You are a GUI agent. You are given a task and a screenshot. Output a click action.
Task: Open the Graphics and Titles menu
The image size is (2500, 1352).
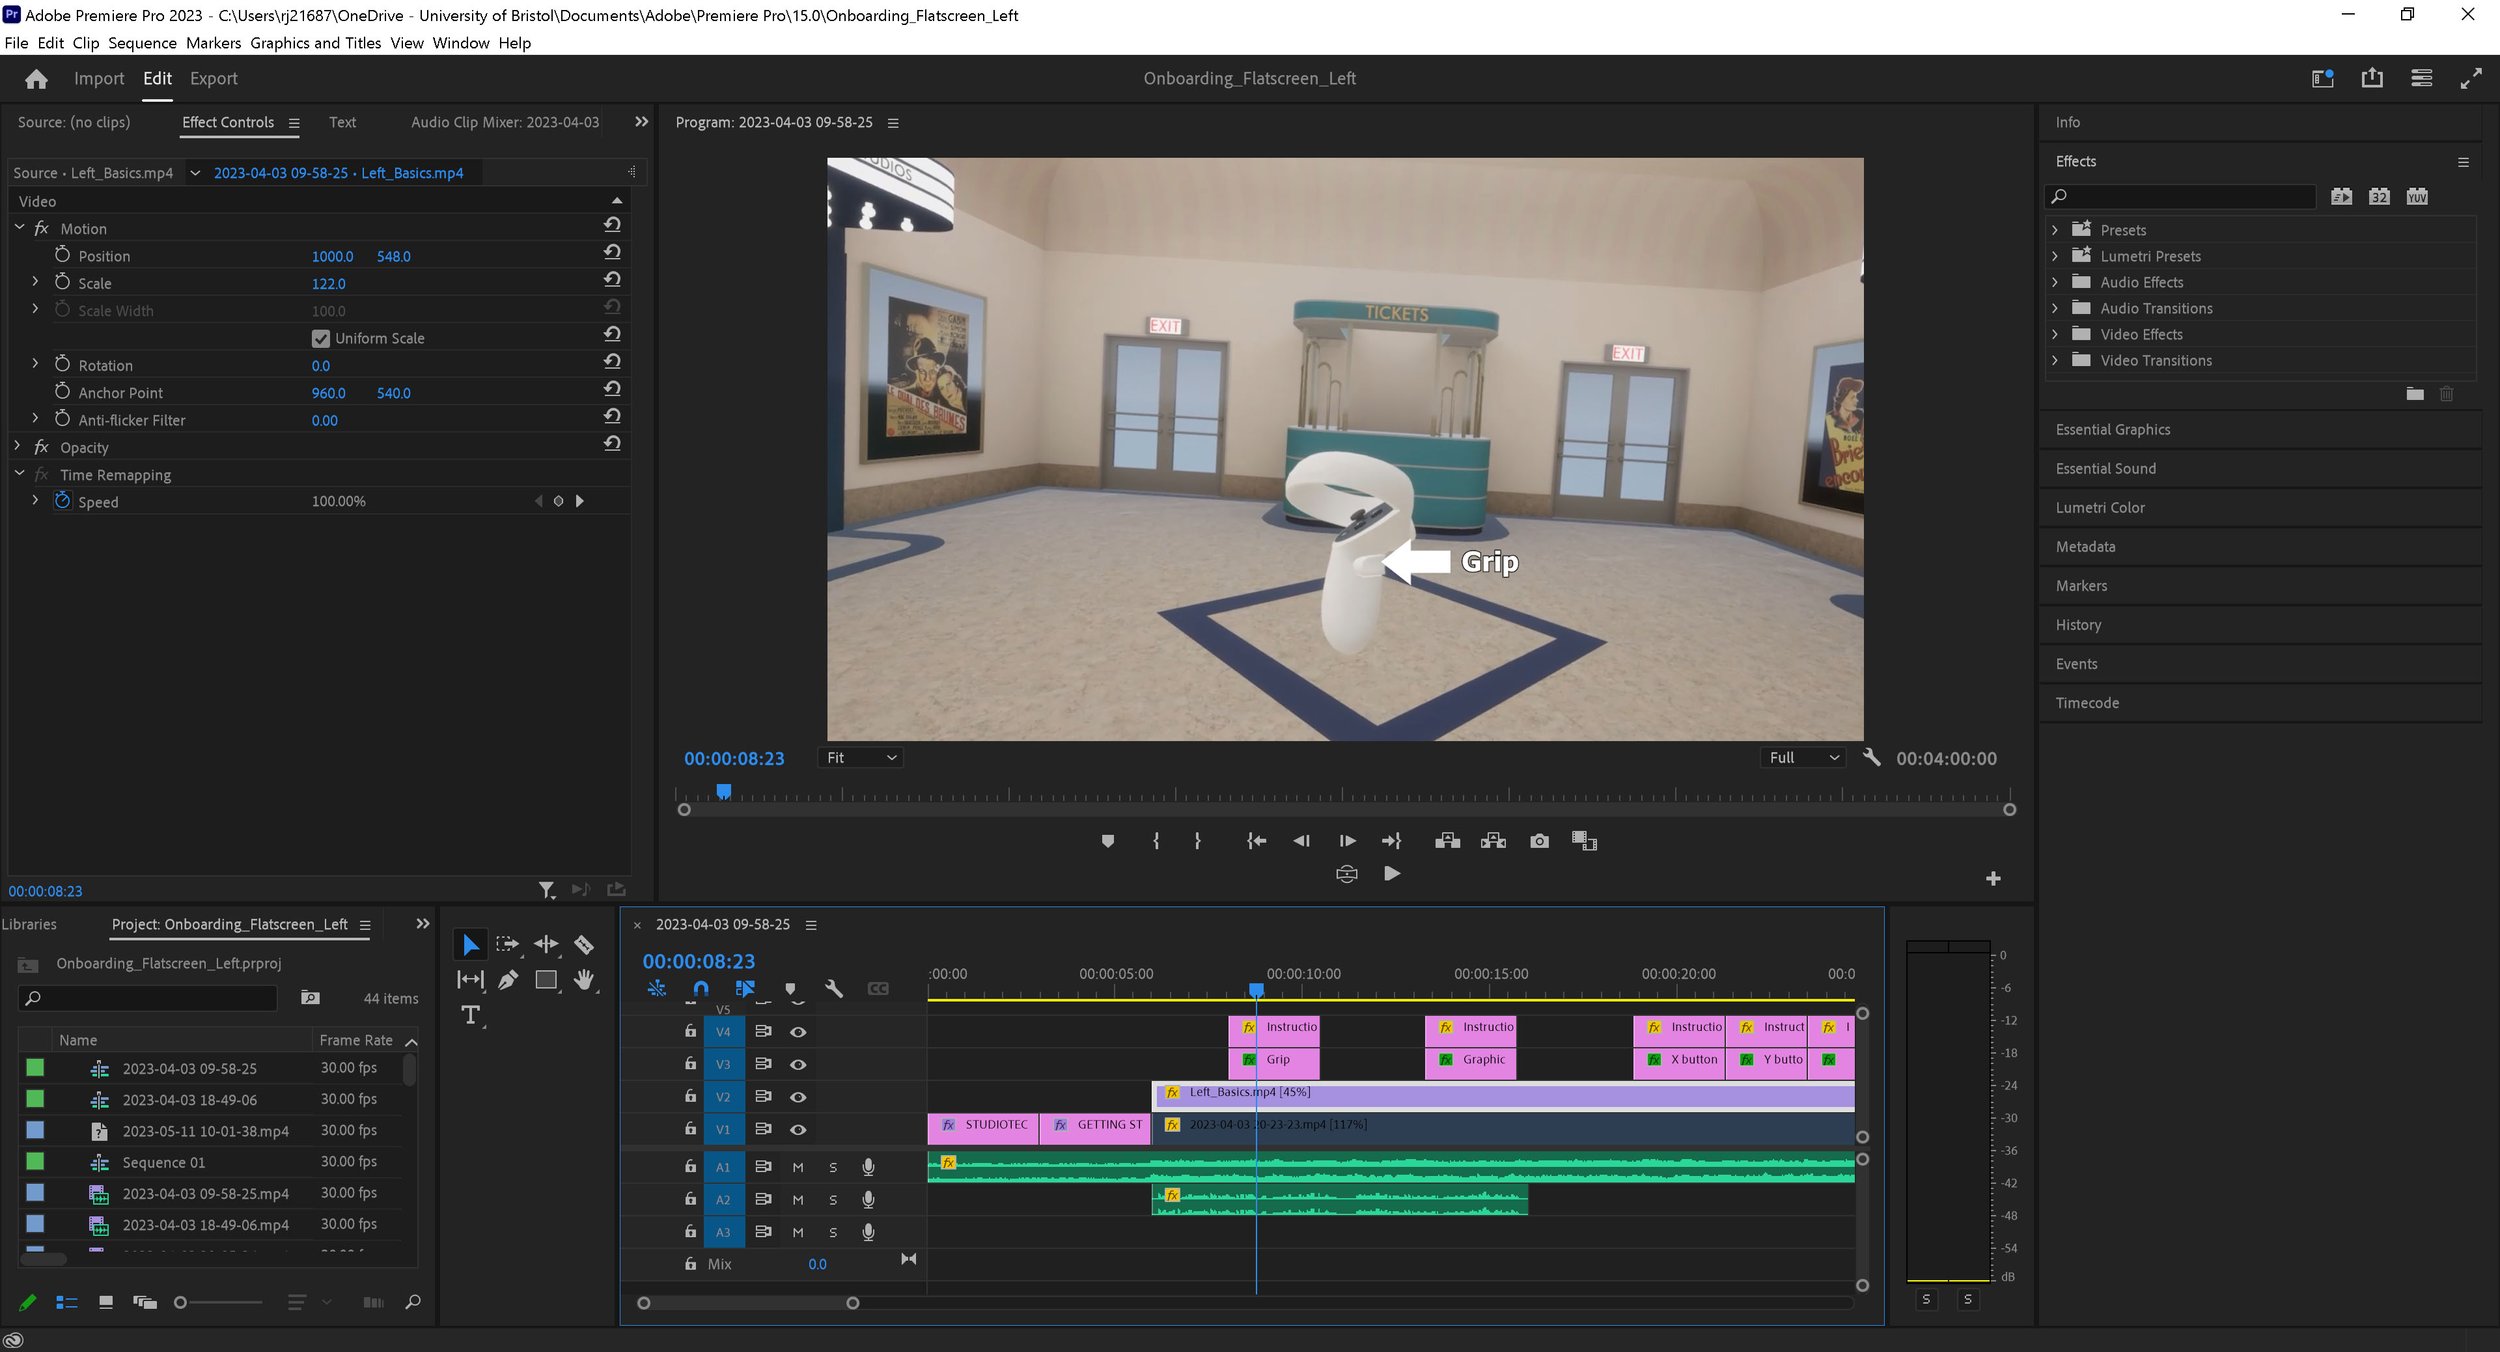315,43
